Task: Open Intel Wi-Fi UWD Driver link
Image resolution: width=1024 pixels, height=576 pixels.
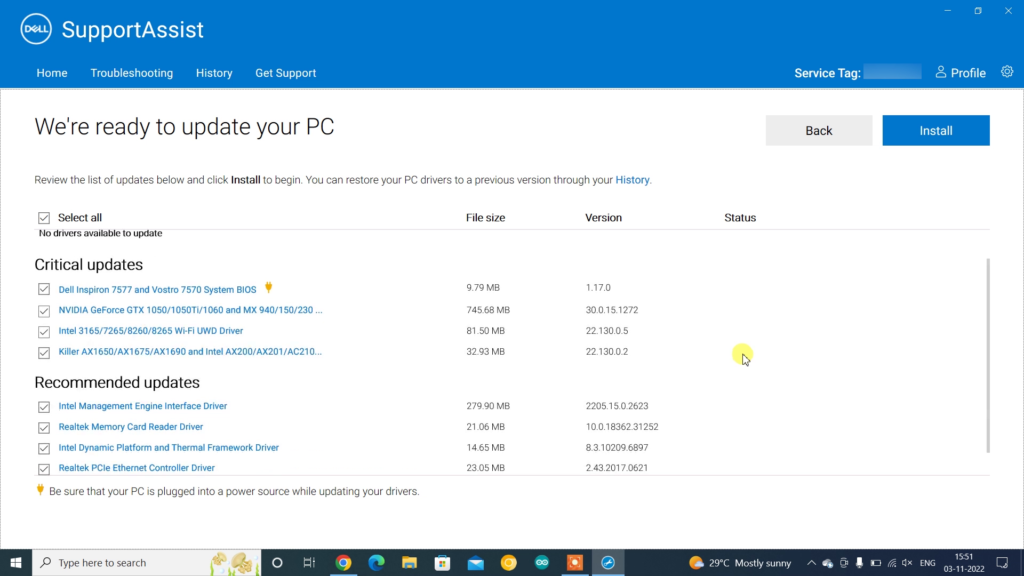Action: (x=151, y=330)
